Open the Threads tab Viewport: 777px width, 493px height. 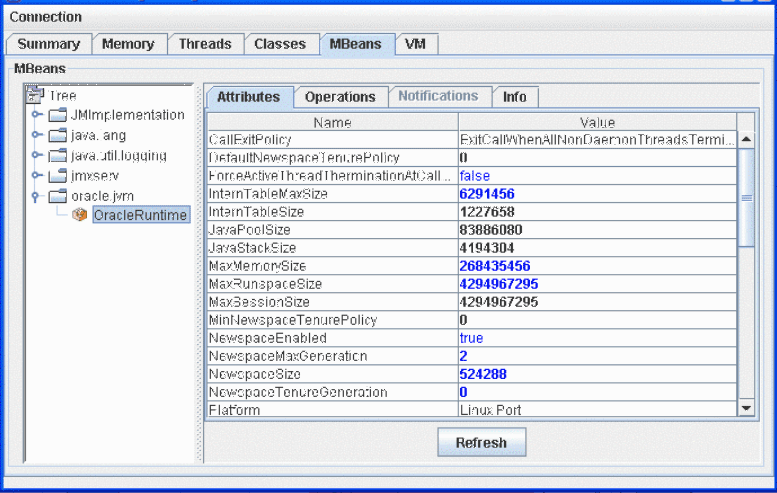pos(205,44)
